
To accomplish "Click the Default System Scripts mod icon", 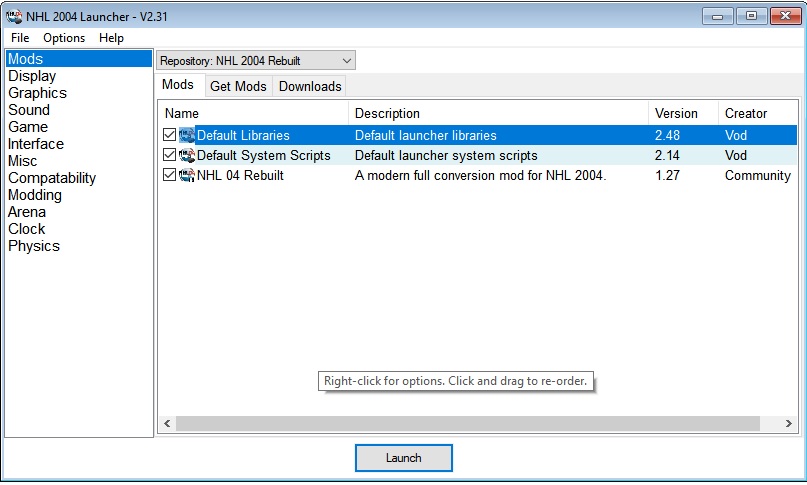I will click(187, 155).
